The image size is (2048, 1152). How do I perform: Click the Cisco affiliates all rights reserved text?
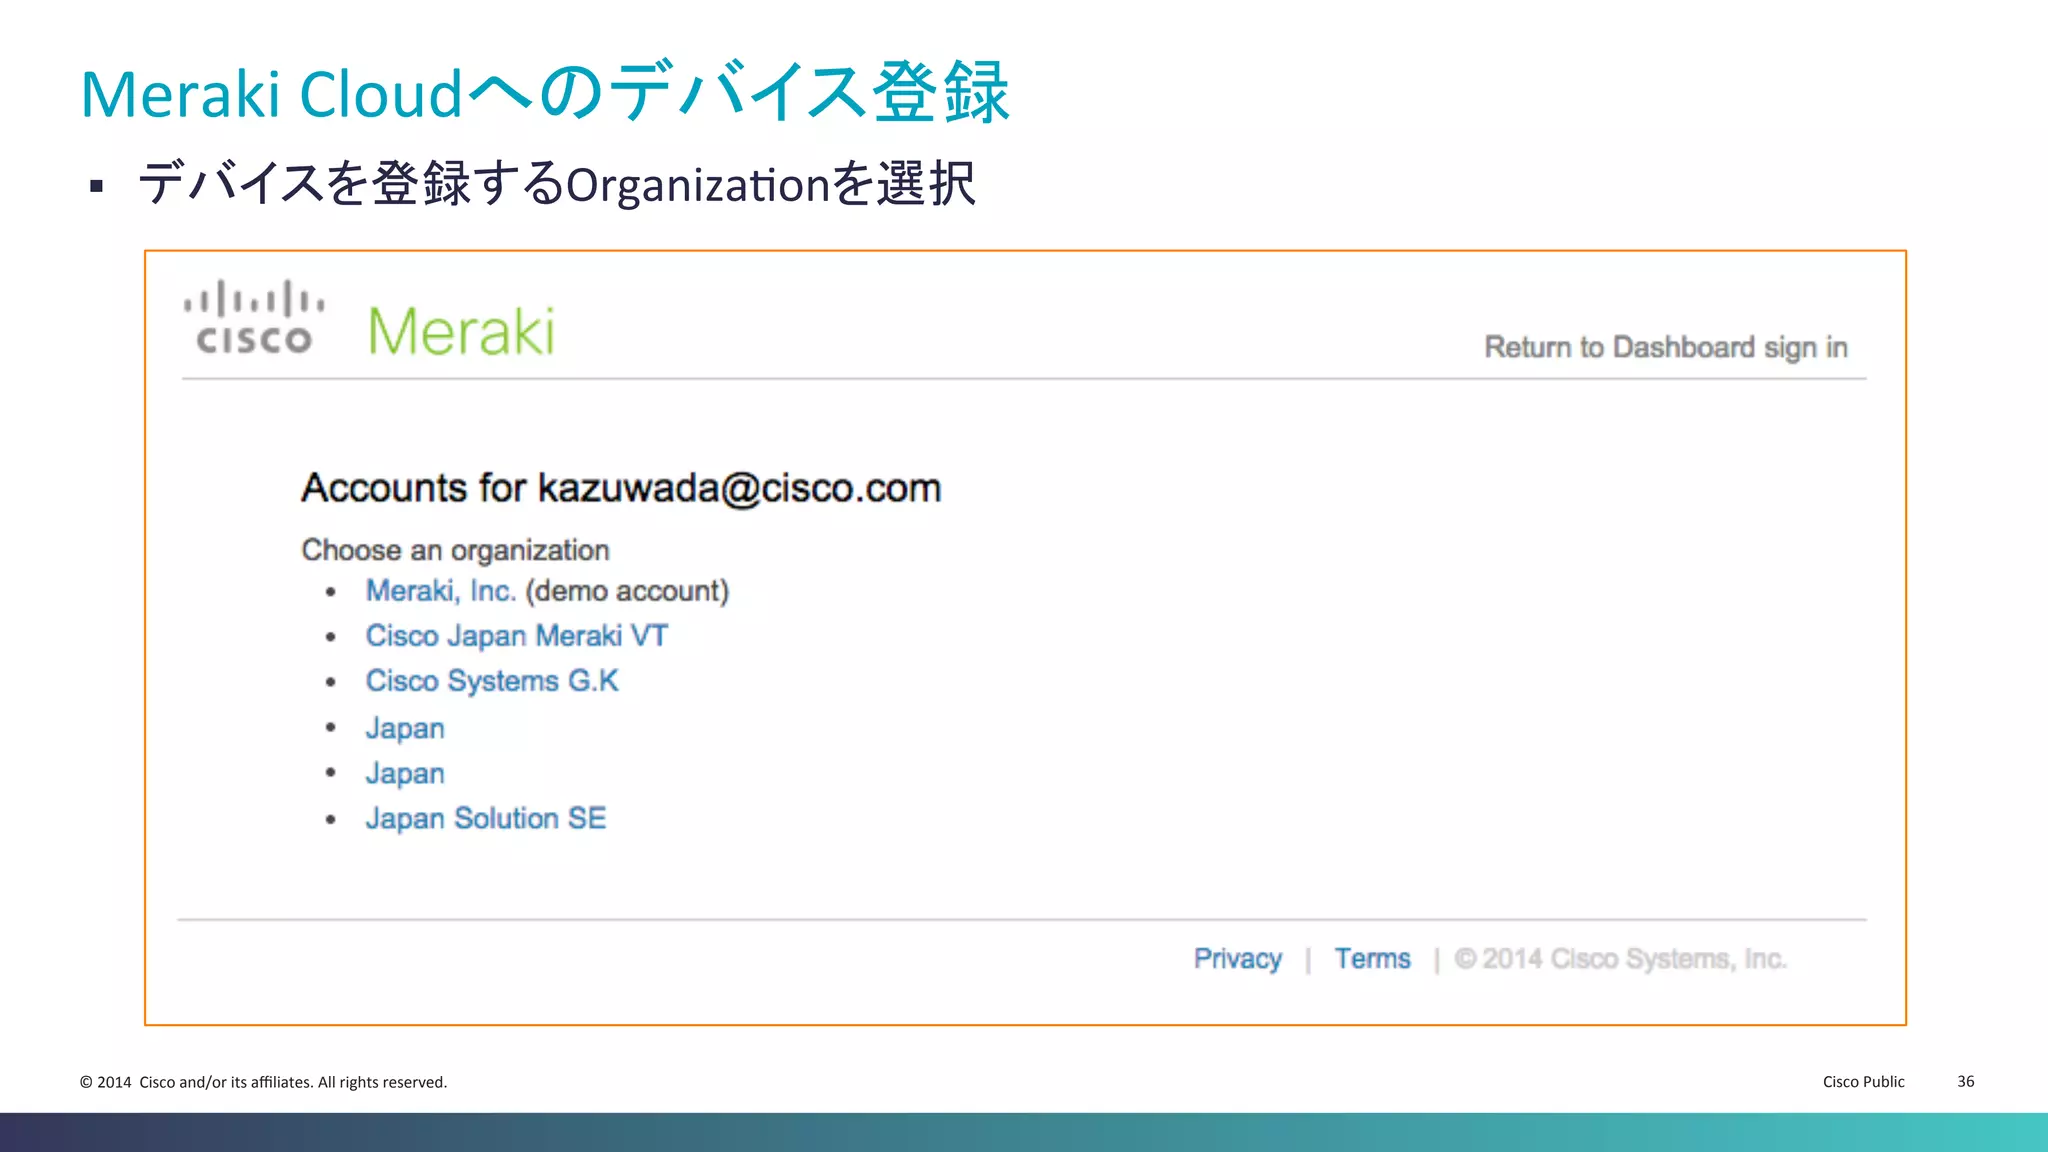pyautogui.click(x=263, y=1082)
